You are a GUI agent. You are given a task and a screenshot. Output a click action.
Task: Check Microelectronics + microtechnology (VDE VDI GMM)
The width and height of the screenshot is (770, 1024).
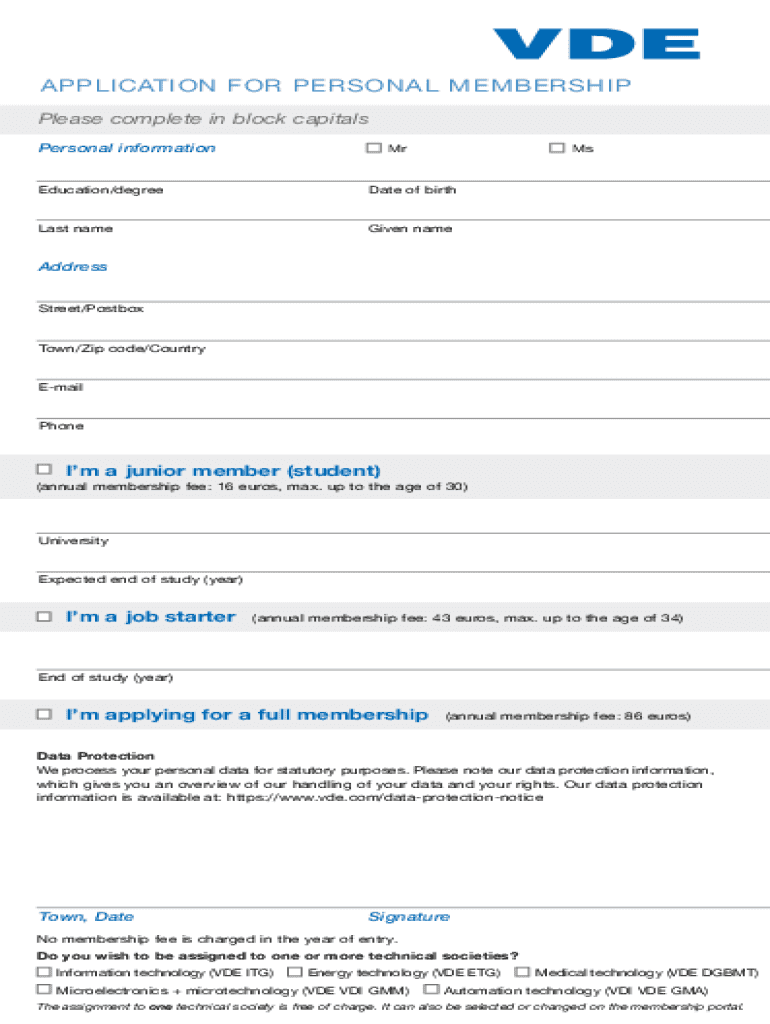click(44, 989)
